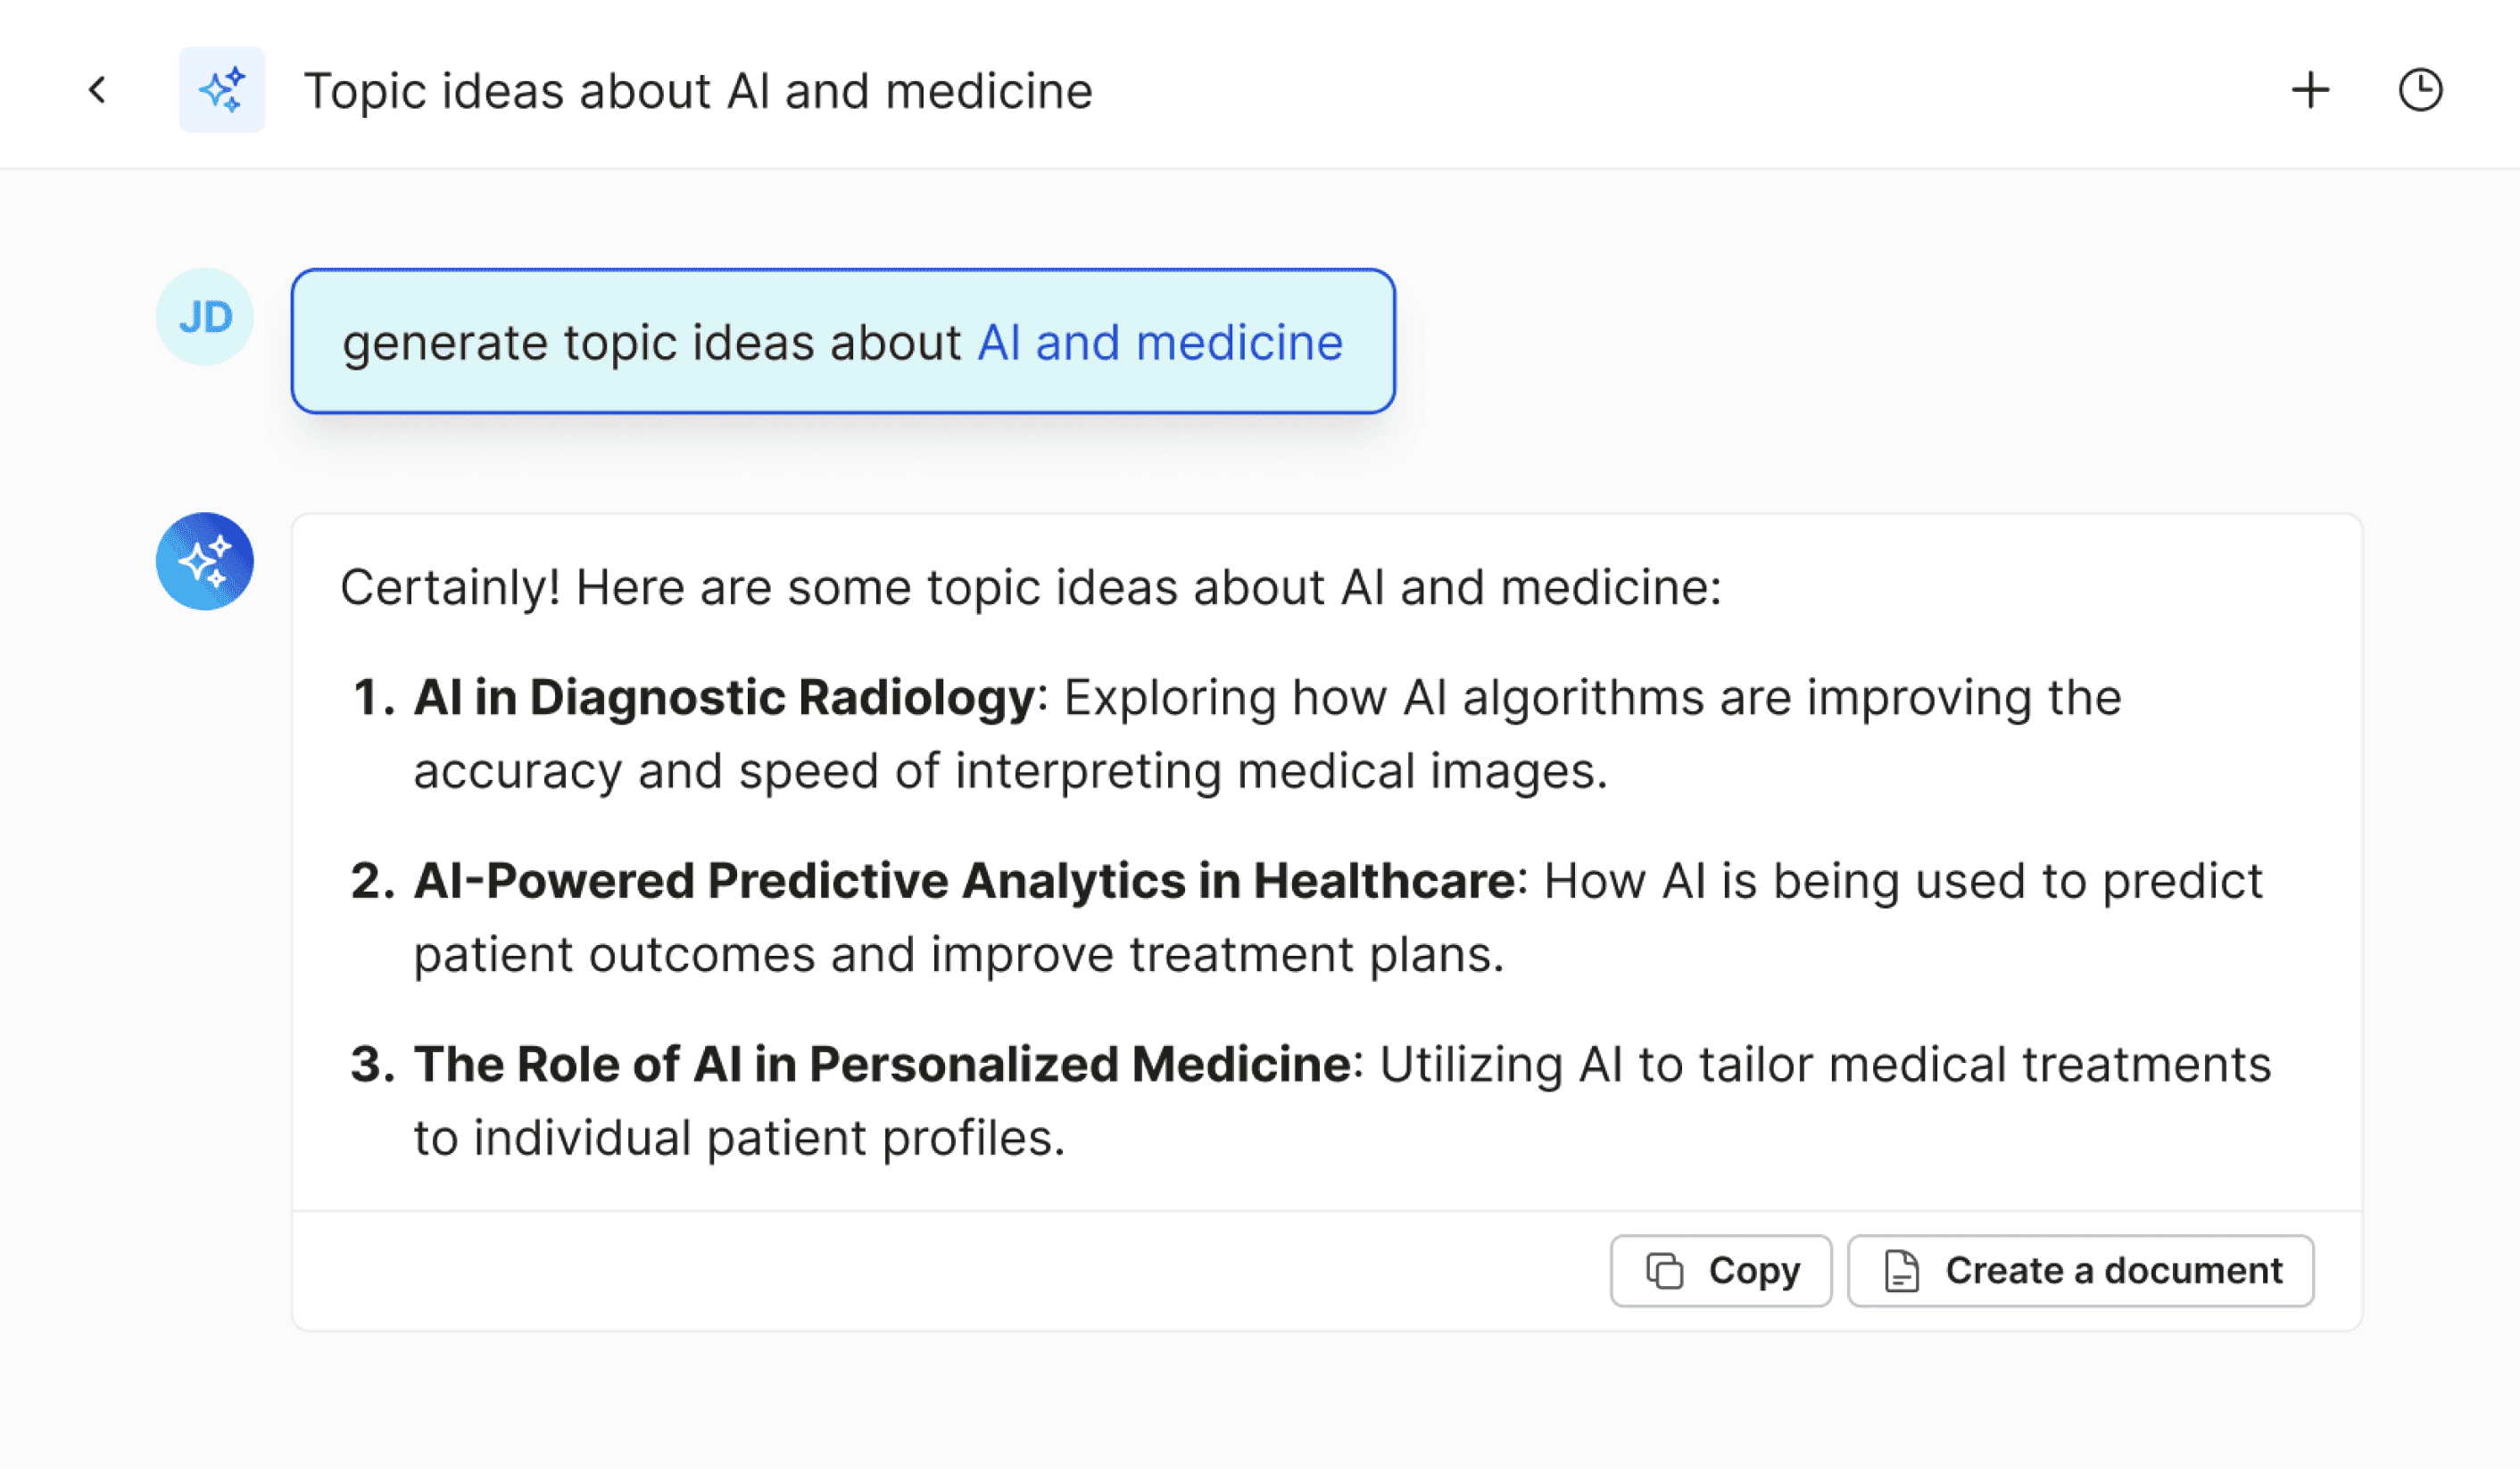This screenshot has width=2520, height=1469.
Task: Click the 'AI and medicine' highlighted text
Action: (x=1160, y=343)
